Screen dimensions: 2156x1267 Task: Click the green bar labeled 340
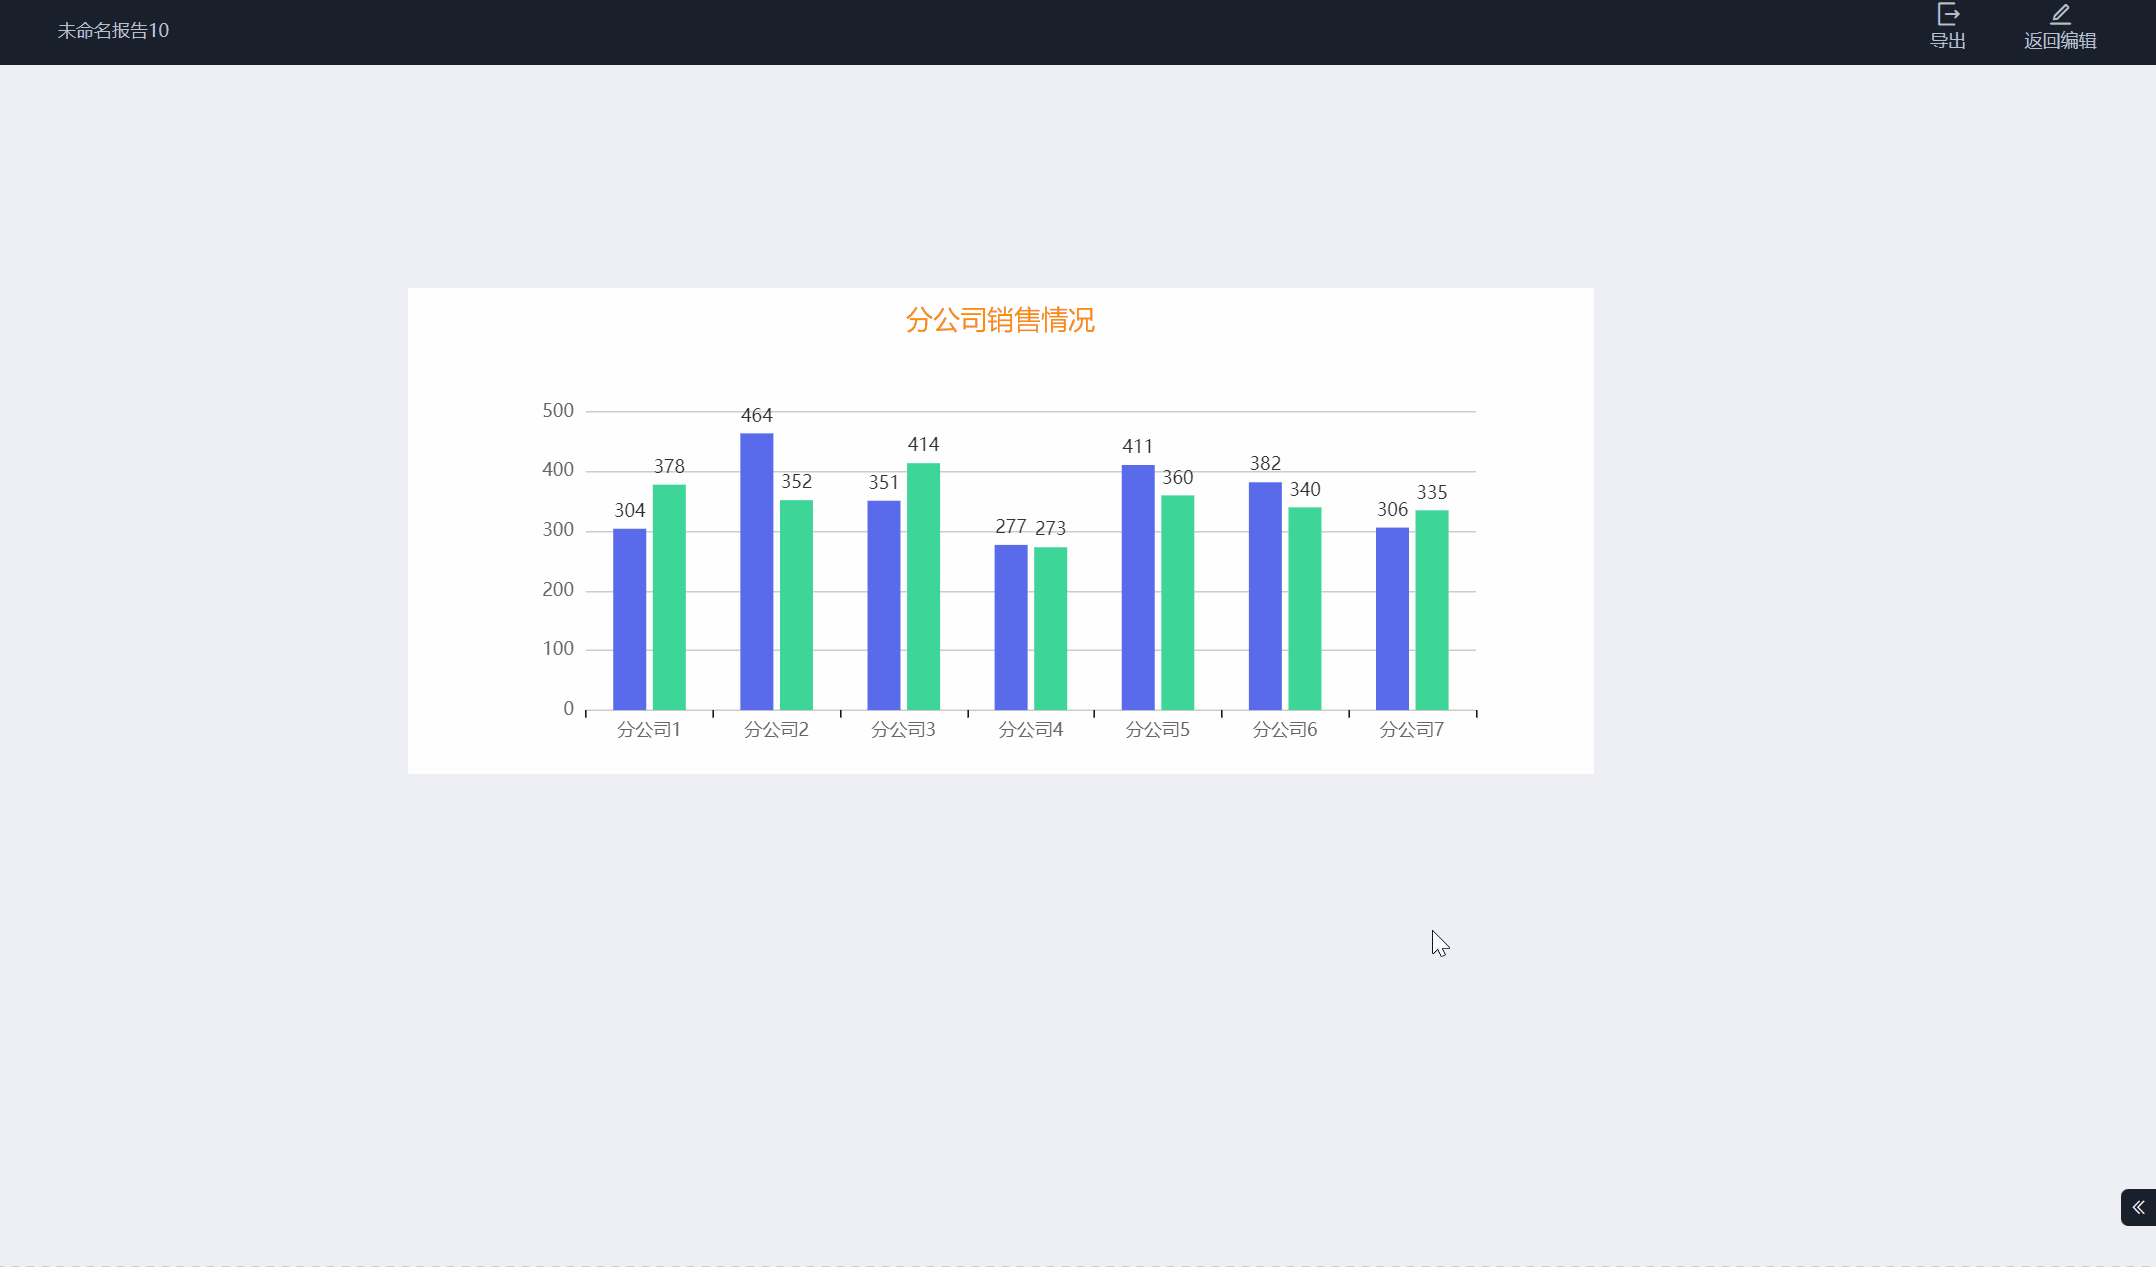pyautogui.click(x=1304, y=608)
